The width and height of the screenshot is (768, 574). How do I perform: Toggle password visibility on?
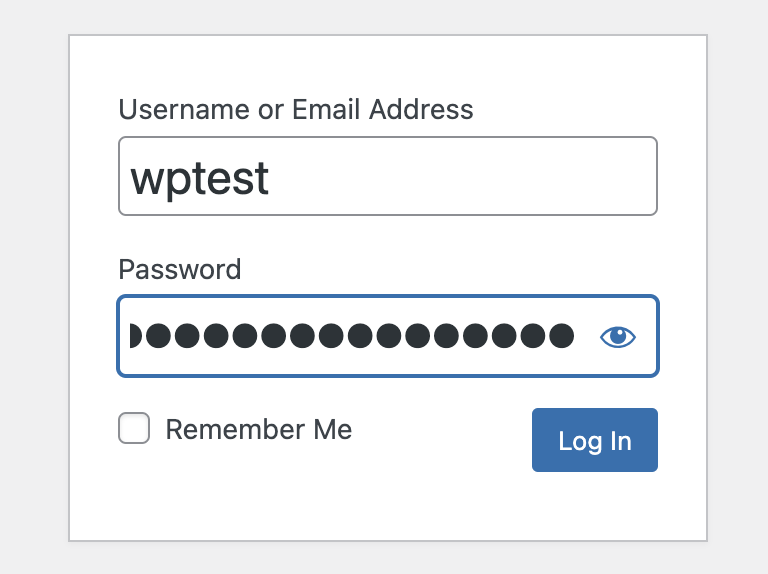click(618, 337)
